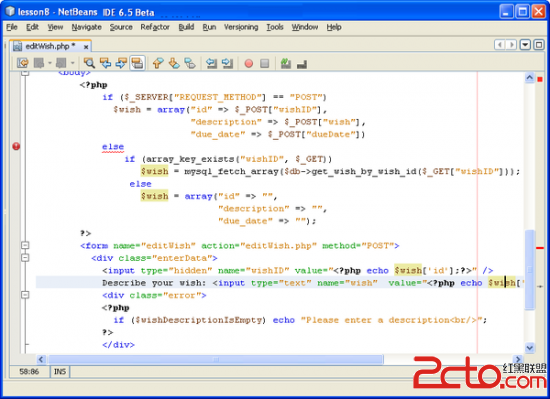Viewport: 550px width, 399px height.
Task: Open the Versioning menu
Action: (x=241, y=27)
